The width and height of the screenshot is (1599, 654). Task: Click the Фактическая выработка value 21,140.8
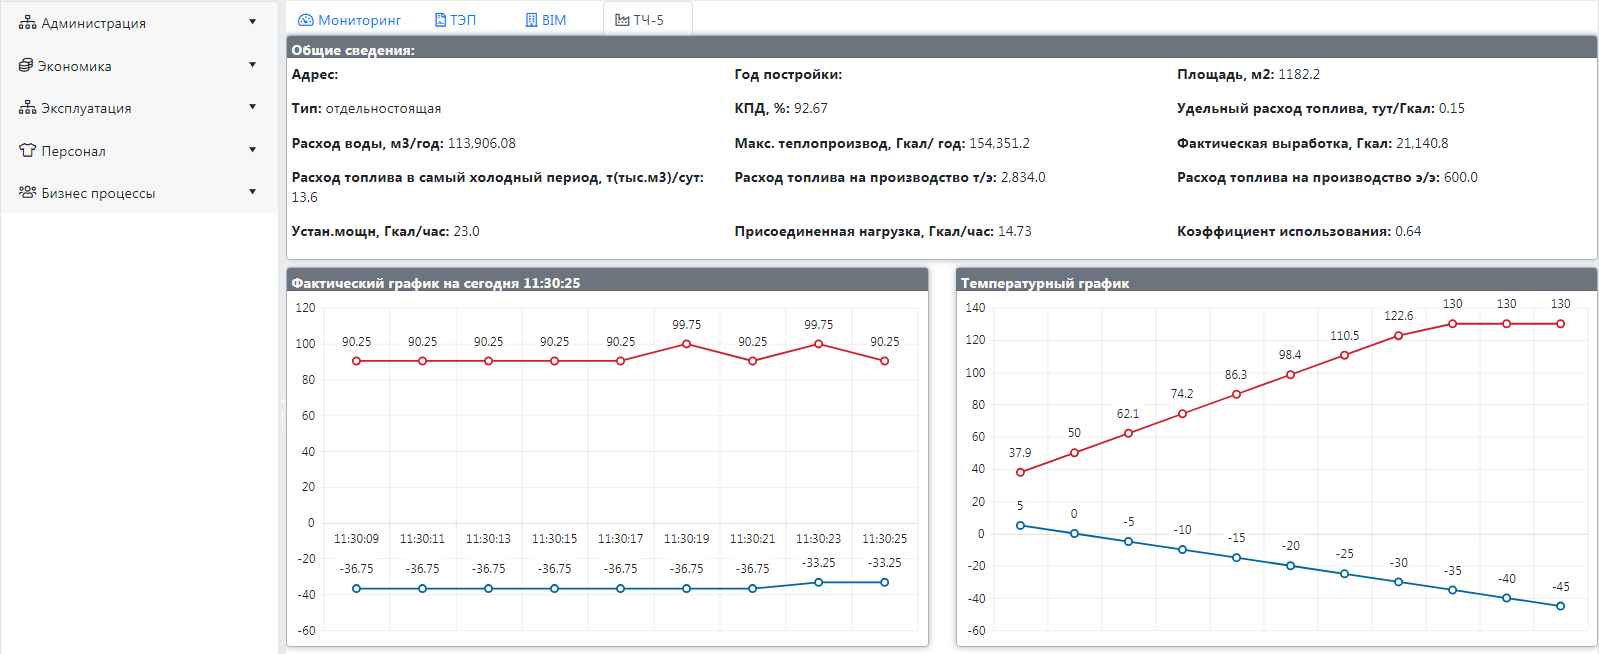pyautogui.click(x=1422, y=143)
